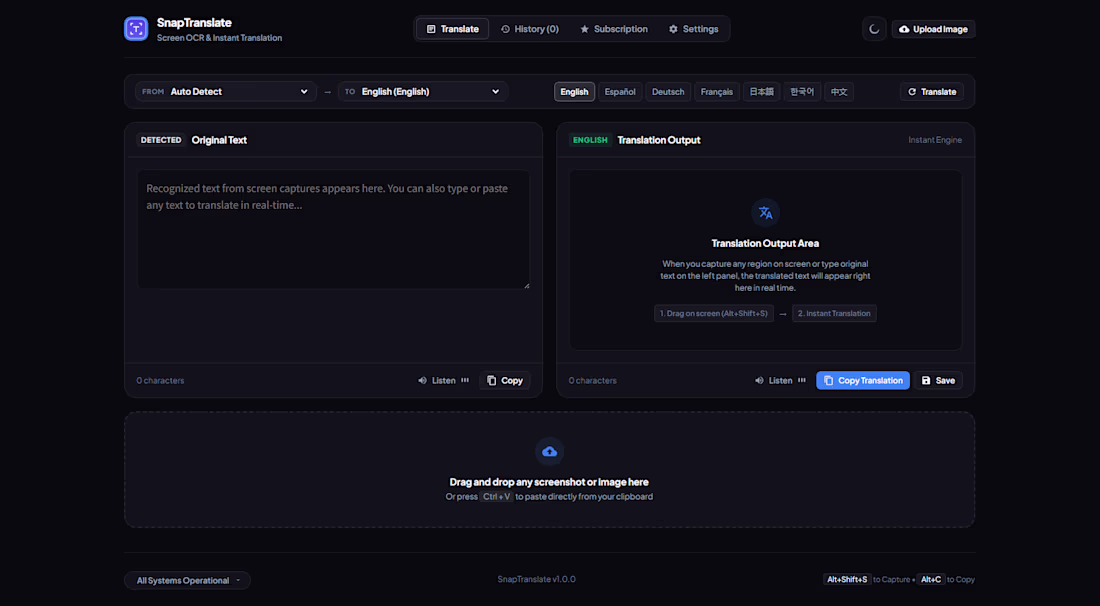The height and width of the screenshot is (606, 1100).
Task: Go to the Settings tab
Action: 693,29
